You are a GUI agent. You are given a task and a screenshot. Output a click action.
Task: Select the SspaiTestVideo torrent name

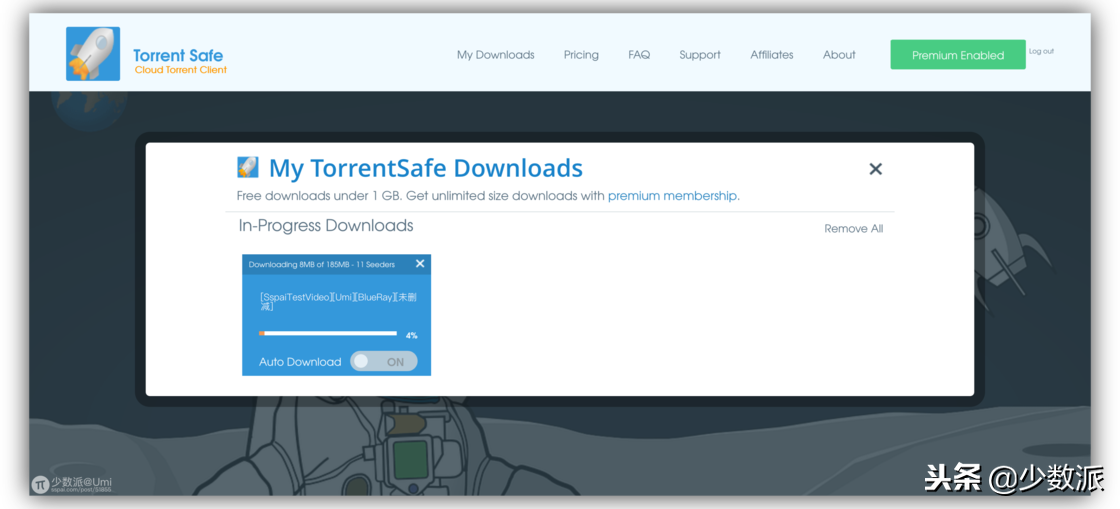point(338,301)
